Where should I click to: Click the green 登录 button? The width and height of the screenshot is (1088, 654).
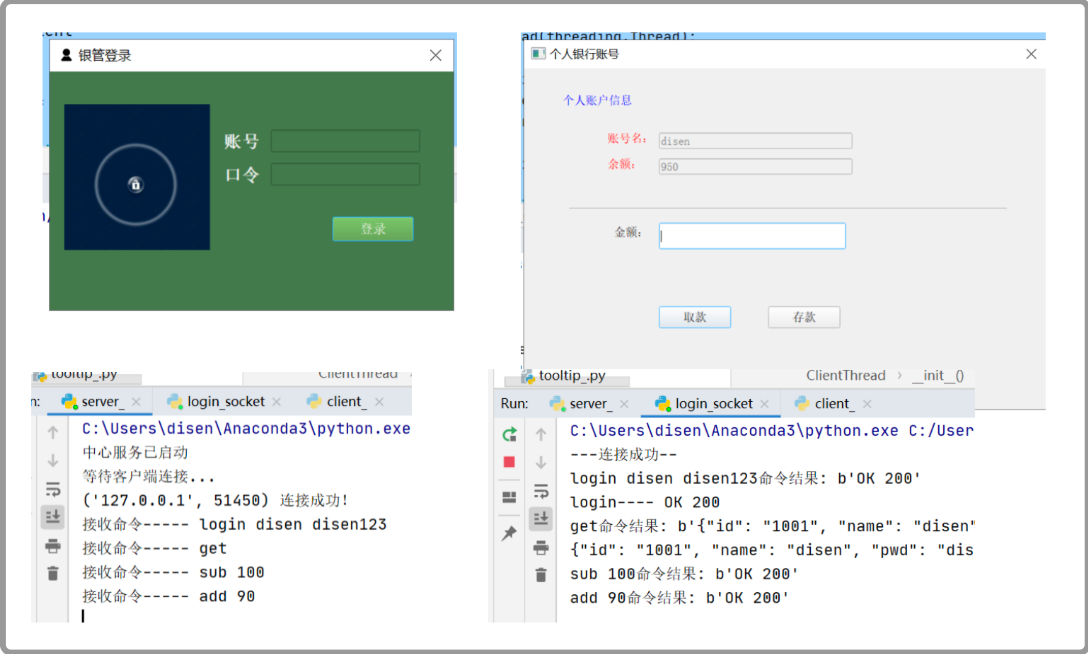[x=373, y=229]
